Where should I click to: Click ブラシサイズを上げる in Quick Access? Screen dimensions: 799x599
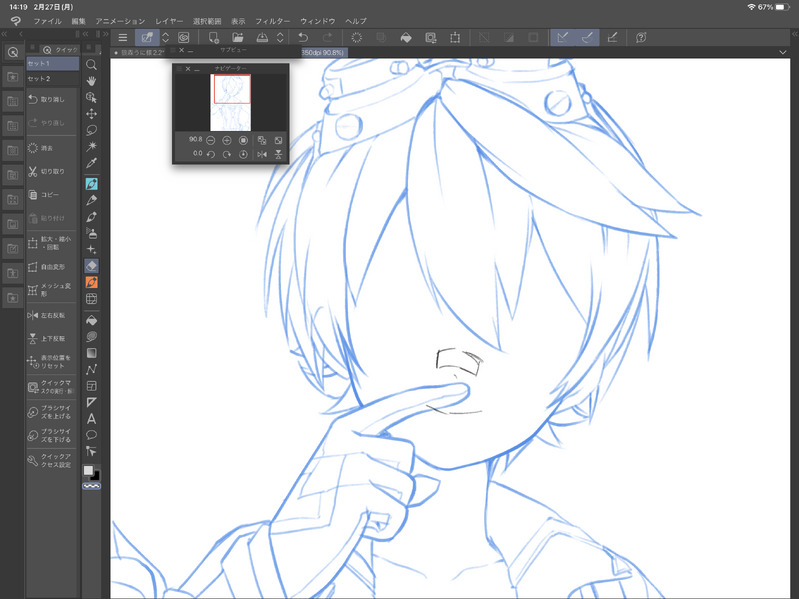(x=49, y=412)
